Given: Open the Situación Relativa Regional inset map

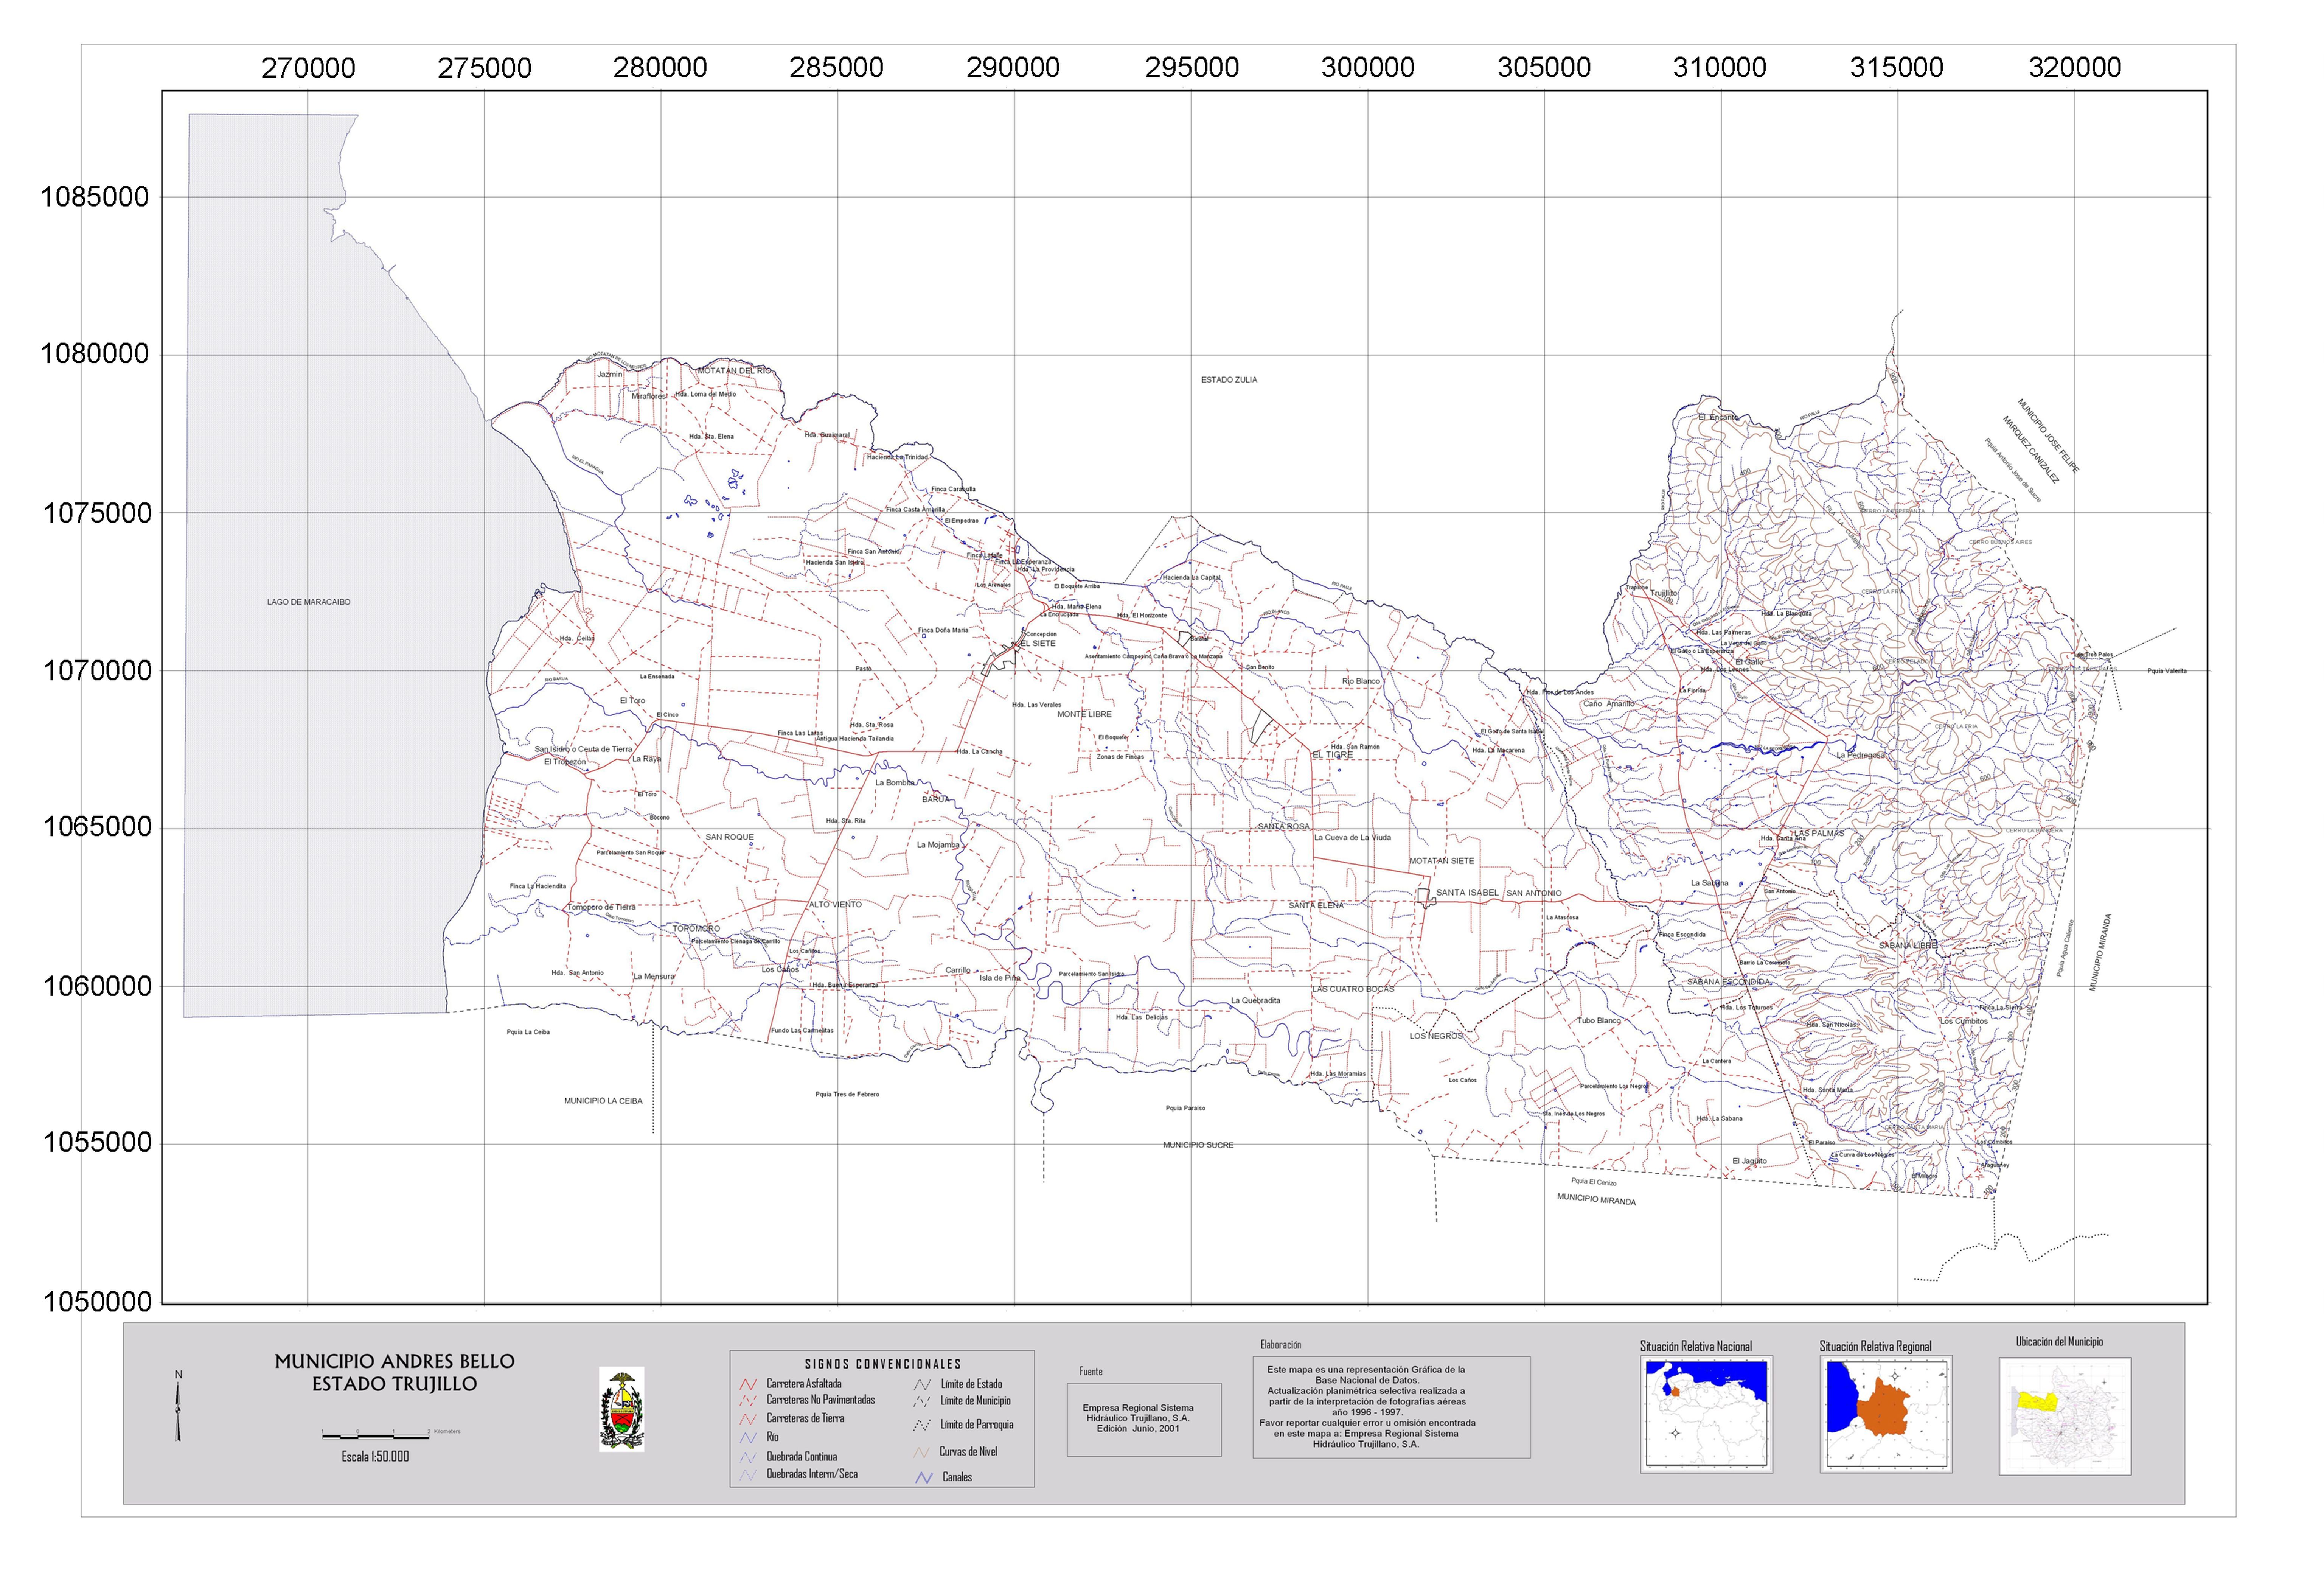Looking at the screenshot, I should tap(1886, 1414).
